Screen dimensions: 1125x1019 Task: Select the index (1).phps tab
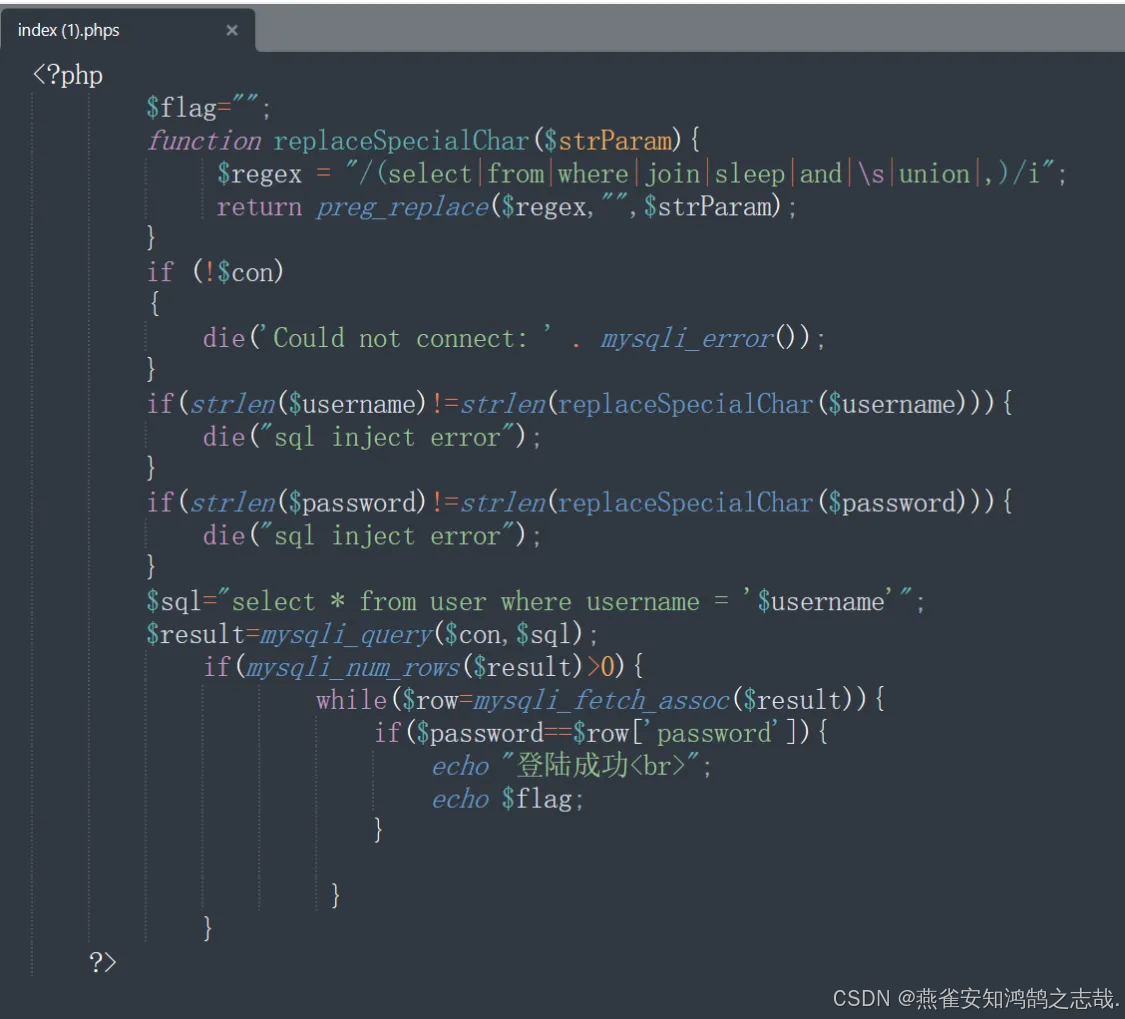127,30
